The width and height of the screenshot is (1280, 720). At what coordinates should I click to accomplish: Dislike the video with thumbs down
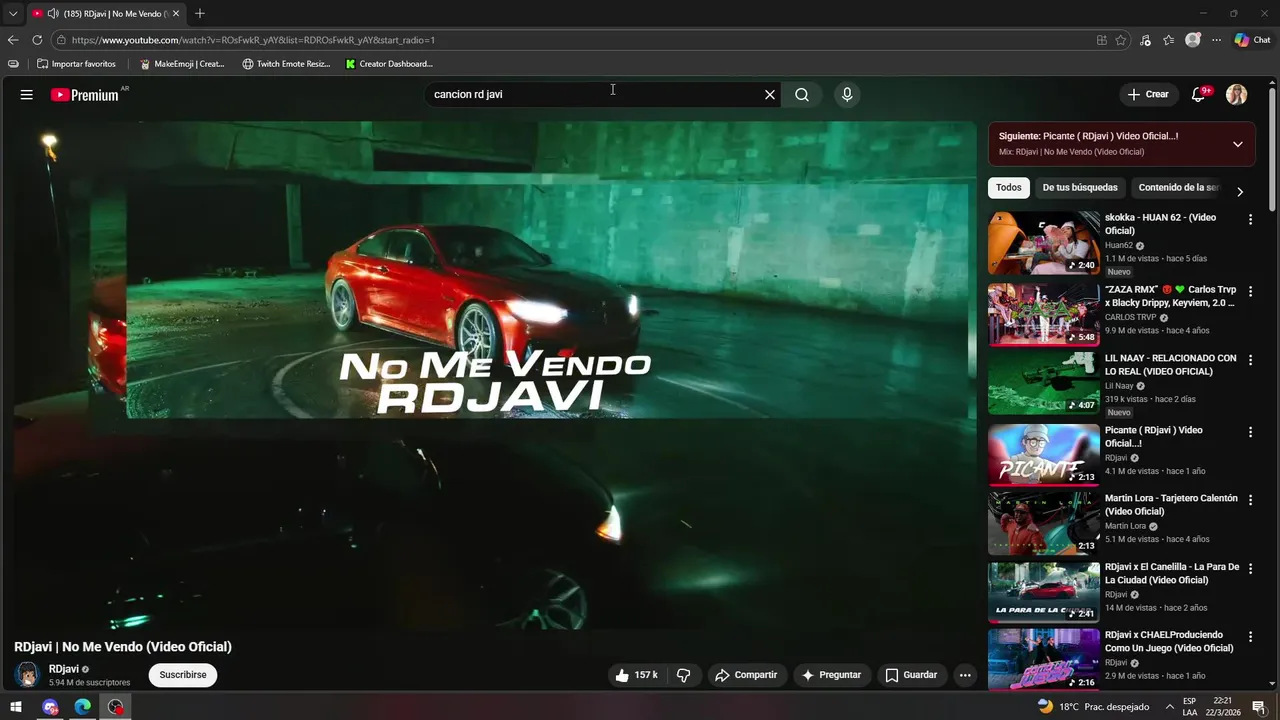point(684,675)
